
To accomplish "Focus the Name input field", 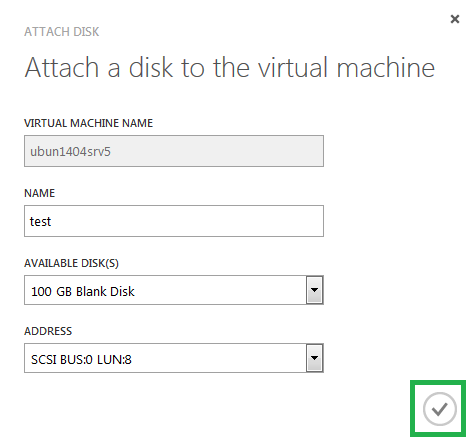I will (174, 221).
